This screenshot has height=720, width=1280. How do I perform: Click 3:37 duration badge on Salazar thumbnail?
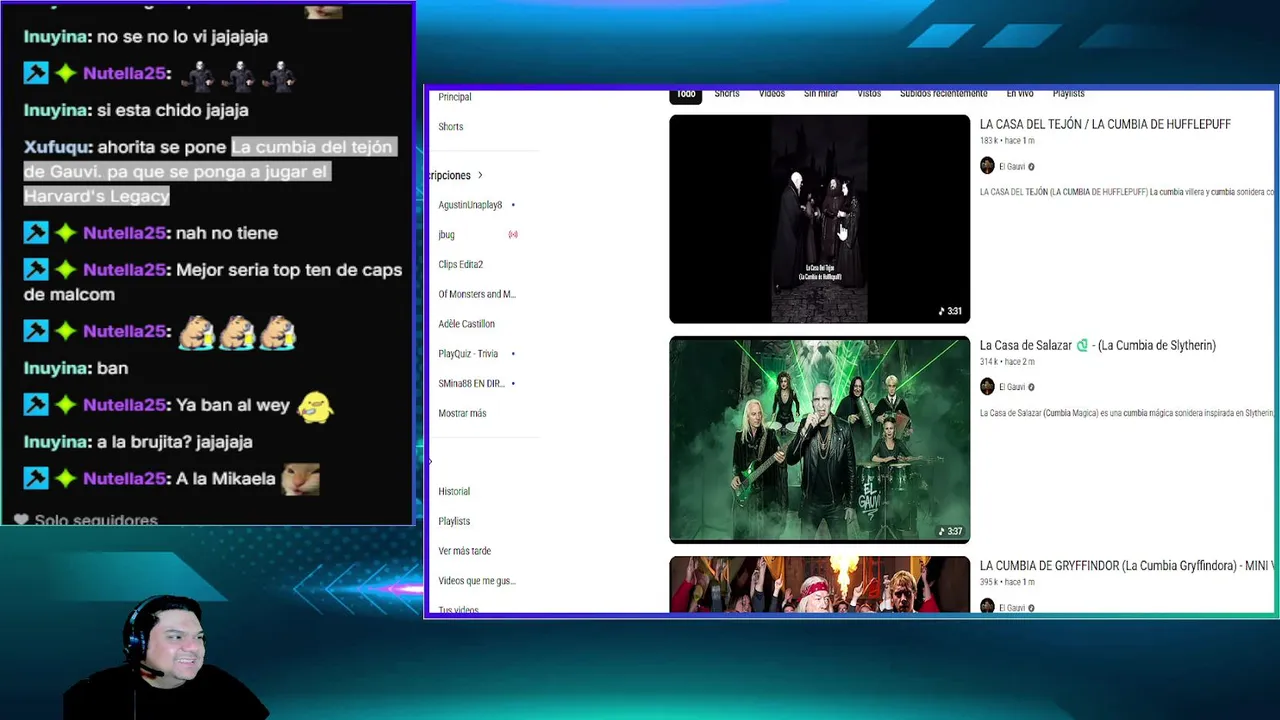950,532
